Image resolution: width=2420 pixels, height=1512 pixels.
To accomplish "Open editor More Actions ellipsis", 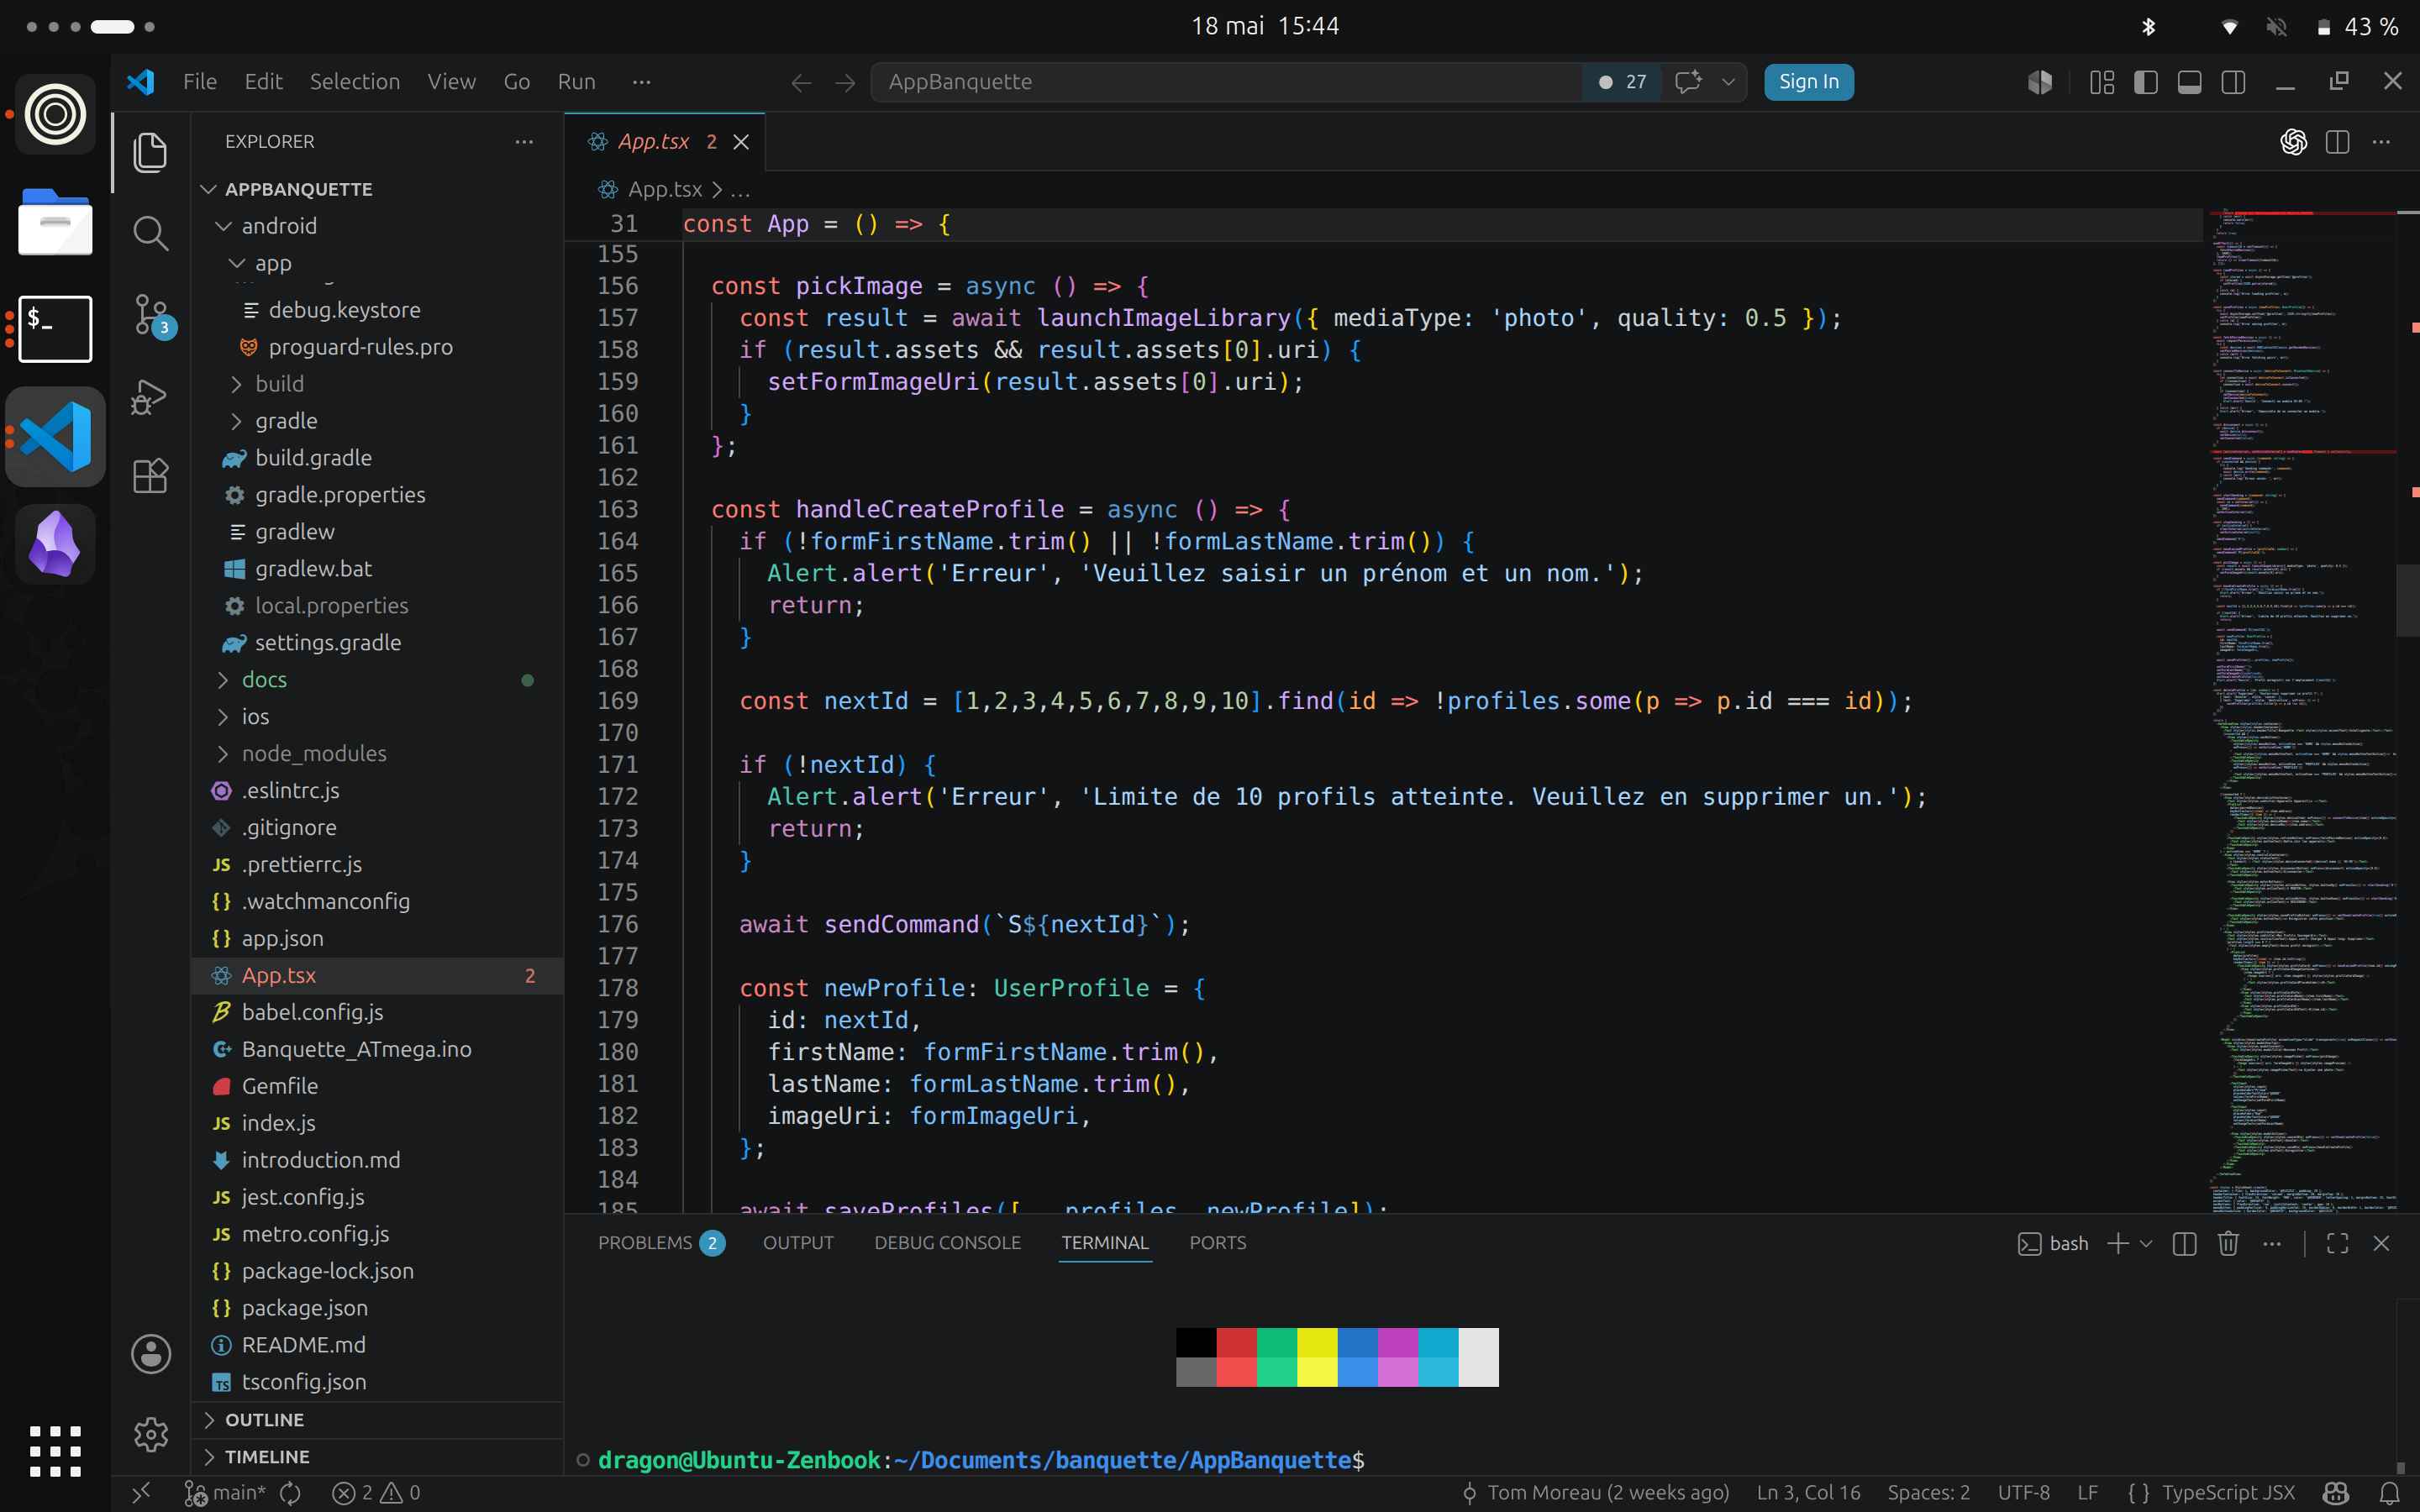I will point(2381,142).
